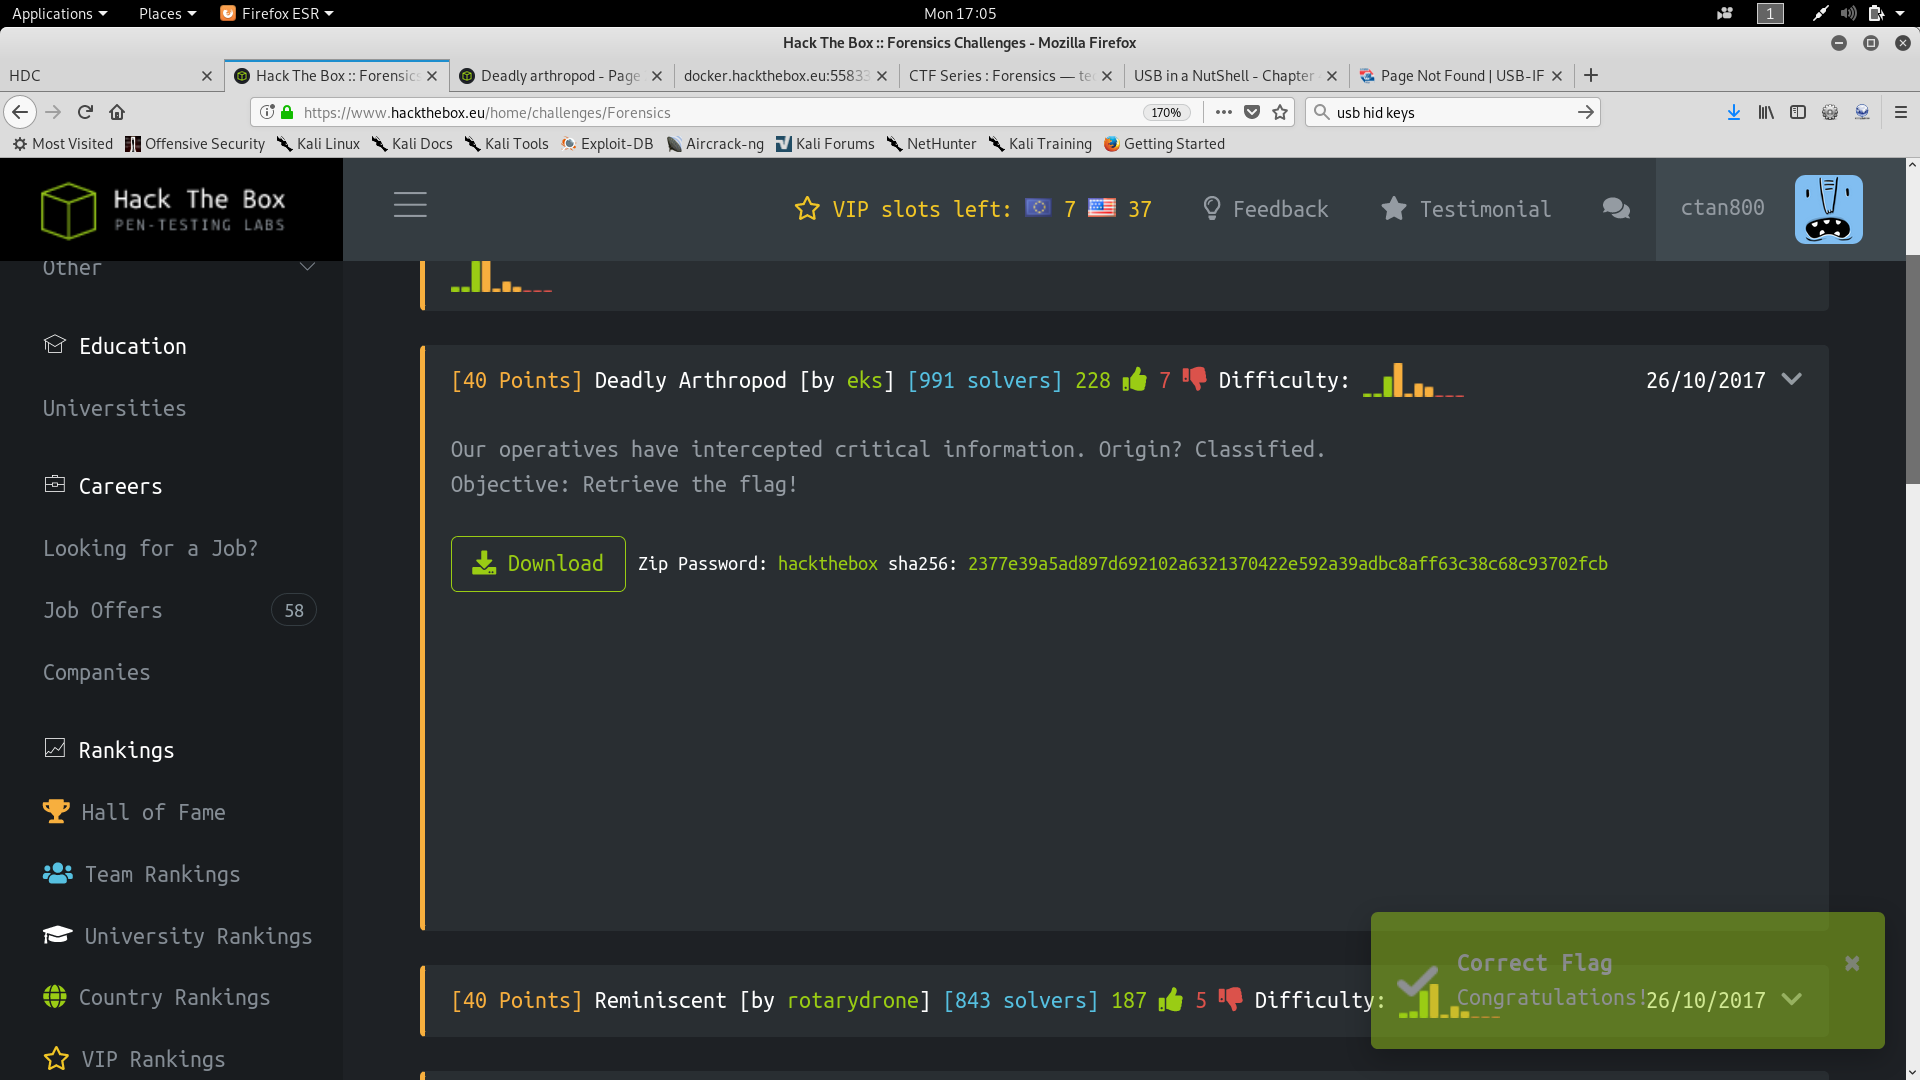
Task: Click the 170% zoom indicator
Action: (1166, 112)
